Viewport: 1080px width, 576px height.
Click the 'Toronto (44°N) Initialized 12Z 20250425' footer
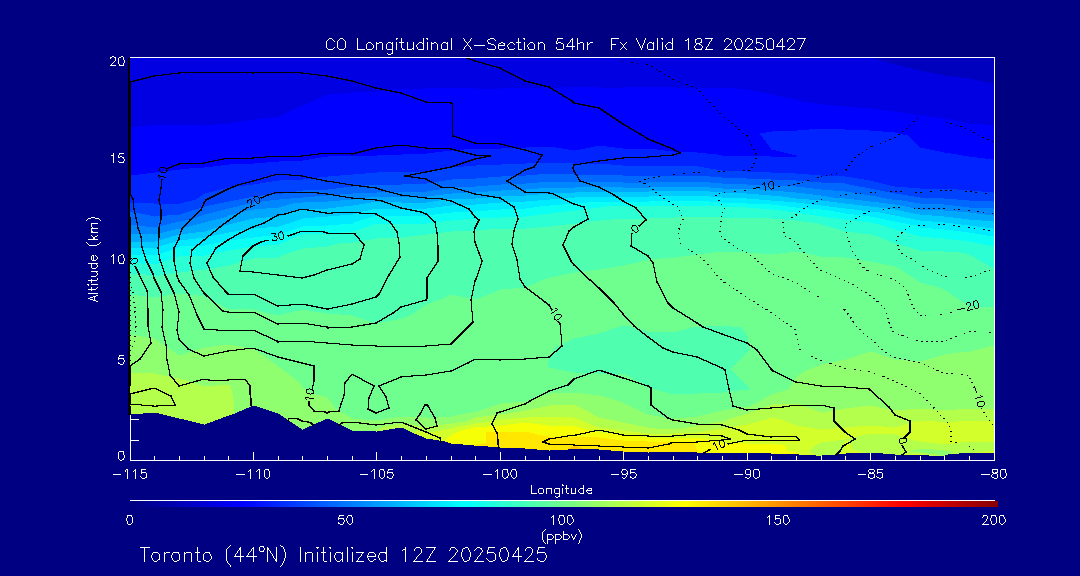point(344,555)
